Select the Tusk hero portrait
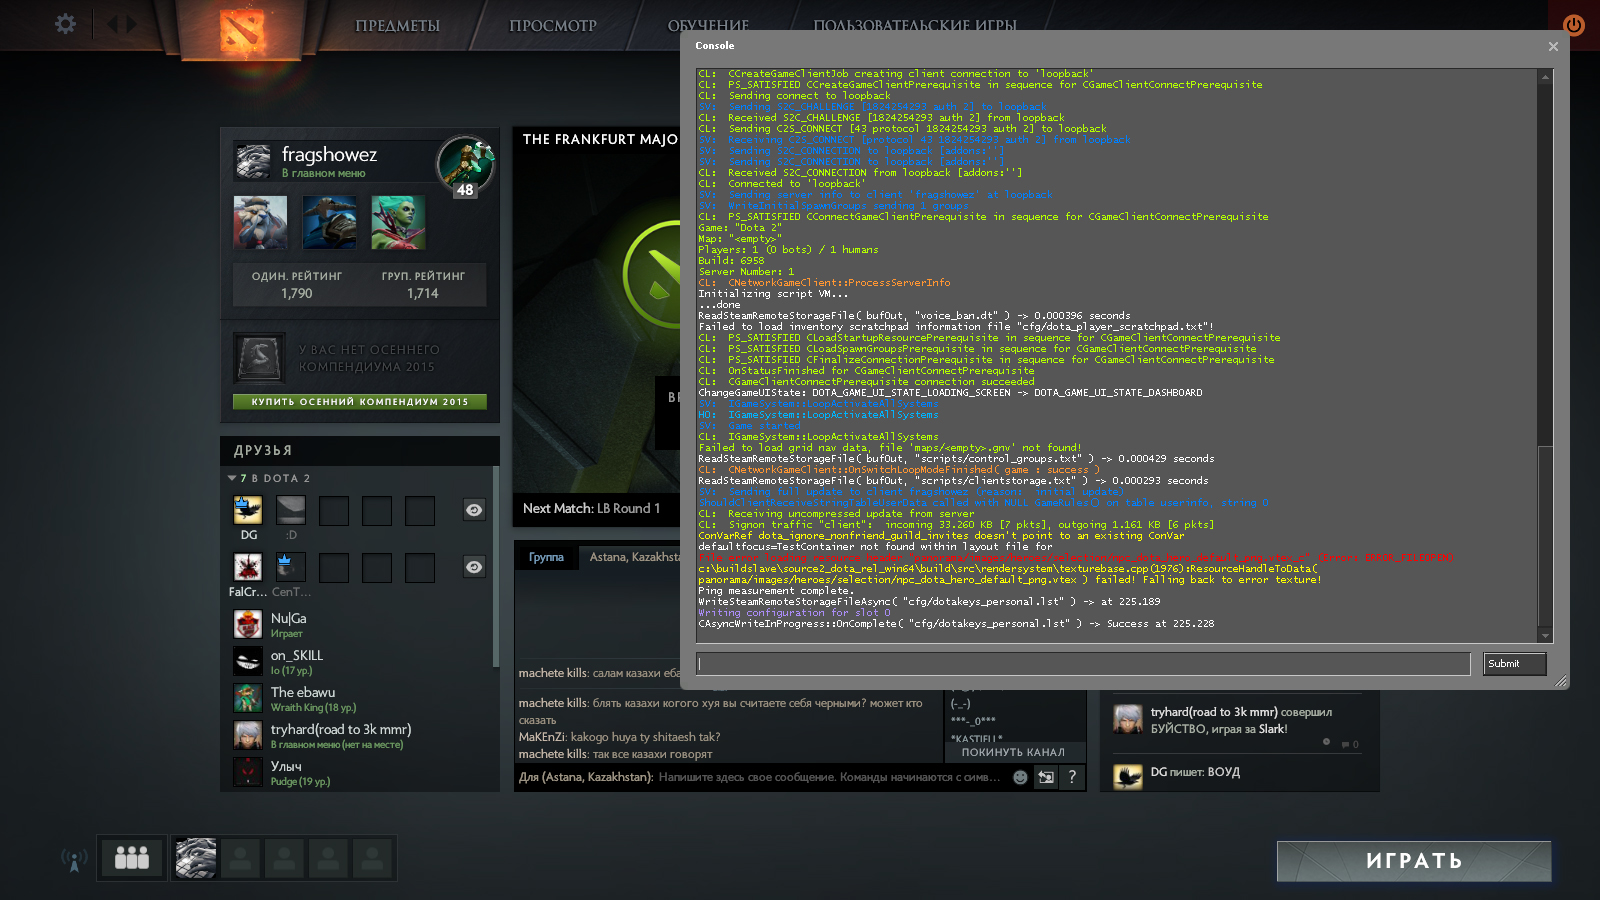The width and height of the screenshot is (1600, 900). [260, 222]
